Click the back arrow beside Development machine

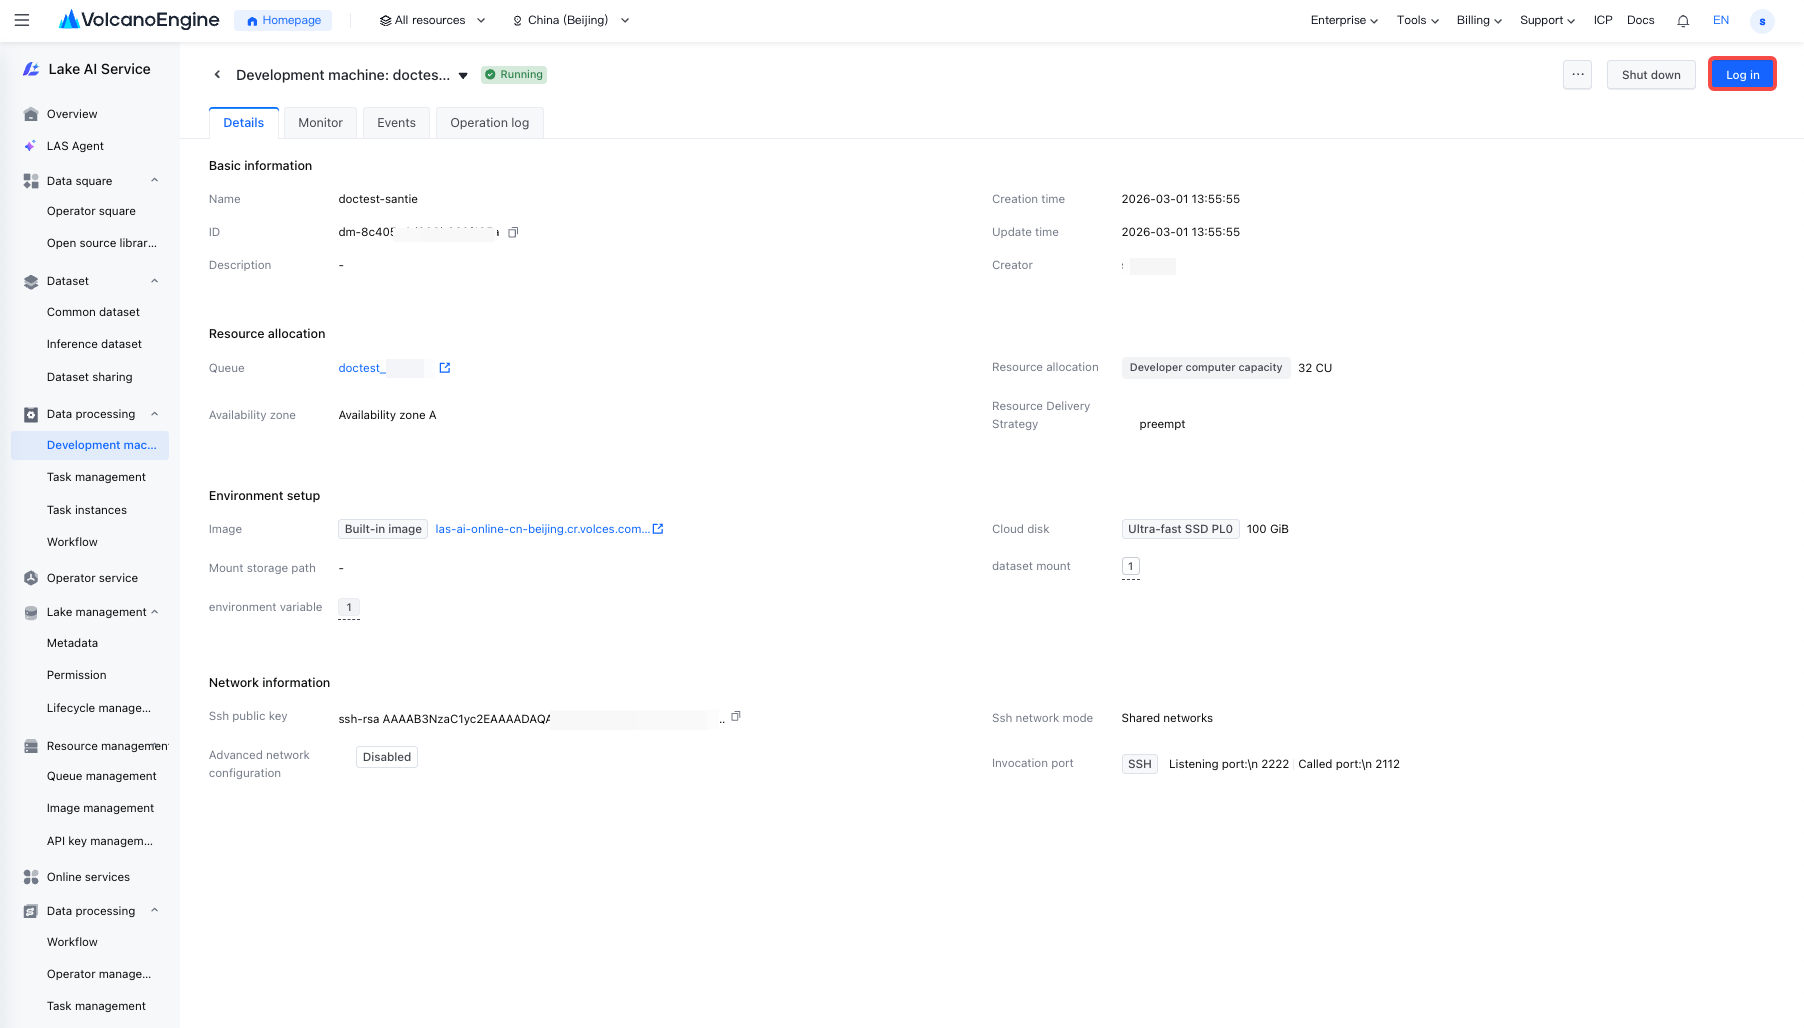coord(217,75)
